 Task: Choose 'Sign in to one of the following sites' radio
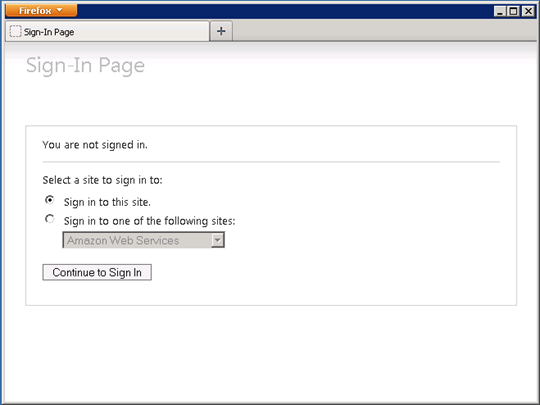click(50, 219)
